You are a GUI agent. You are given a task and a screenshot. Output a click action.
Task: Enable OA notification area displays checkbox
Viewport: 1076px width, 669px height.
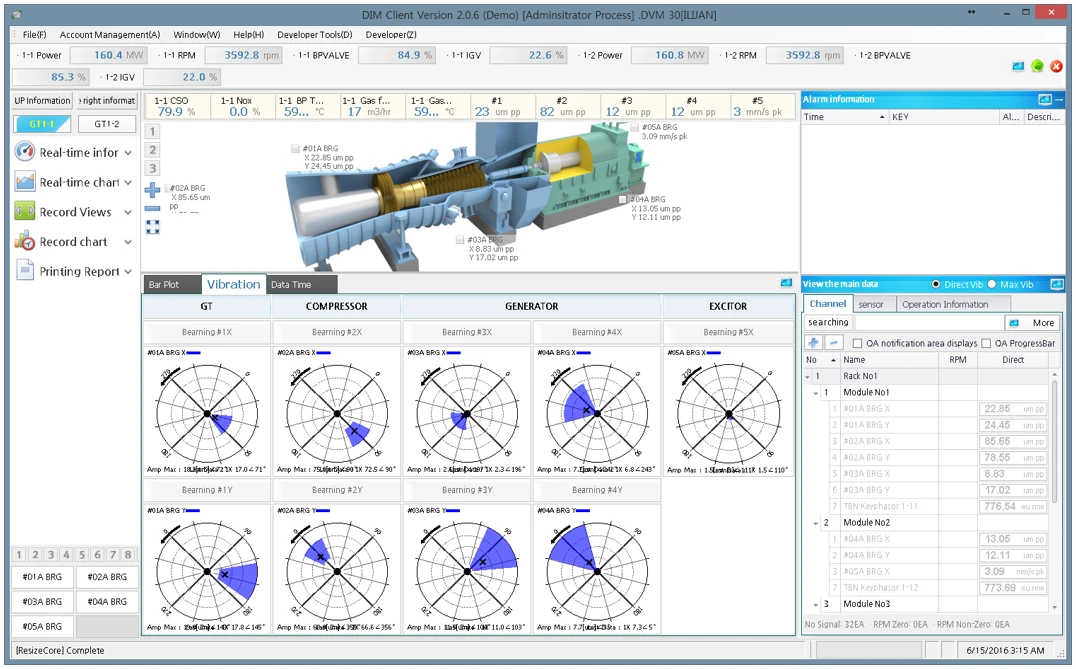pos(857,343)
